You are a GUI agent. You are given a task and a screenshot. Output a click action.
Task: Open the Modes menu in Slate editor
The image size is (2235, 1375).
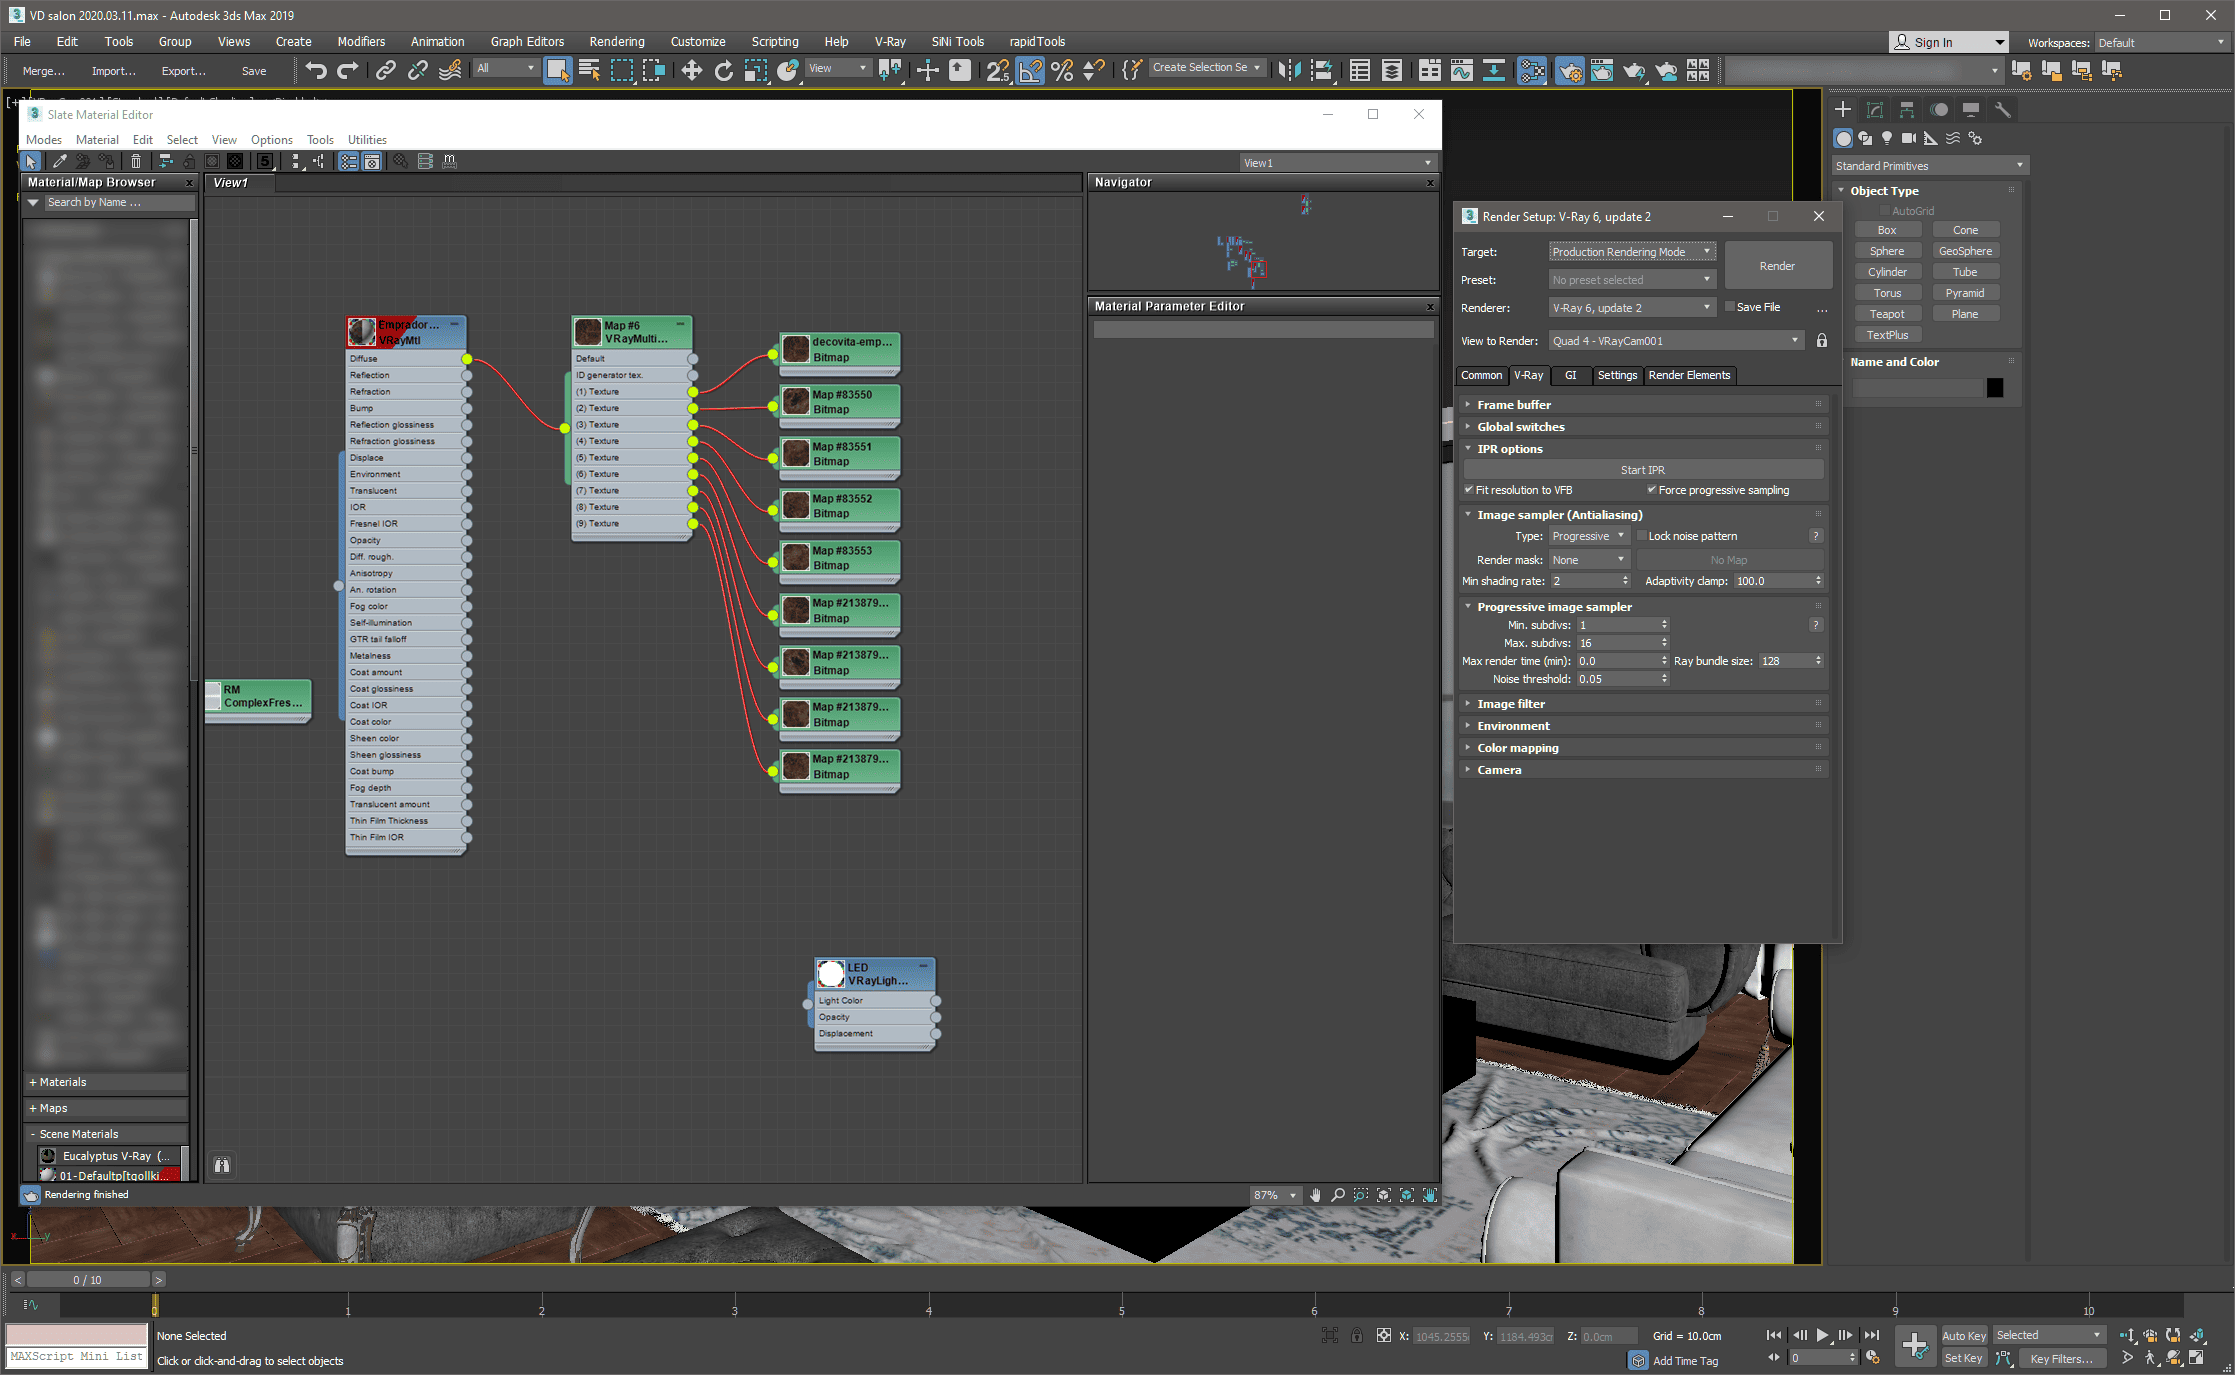[43, 140]
